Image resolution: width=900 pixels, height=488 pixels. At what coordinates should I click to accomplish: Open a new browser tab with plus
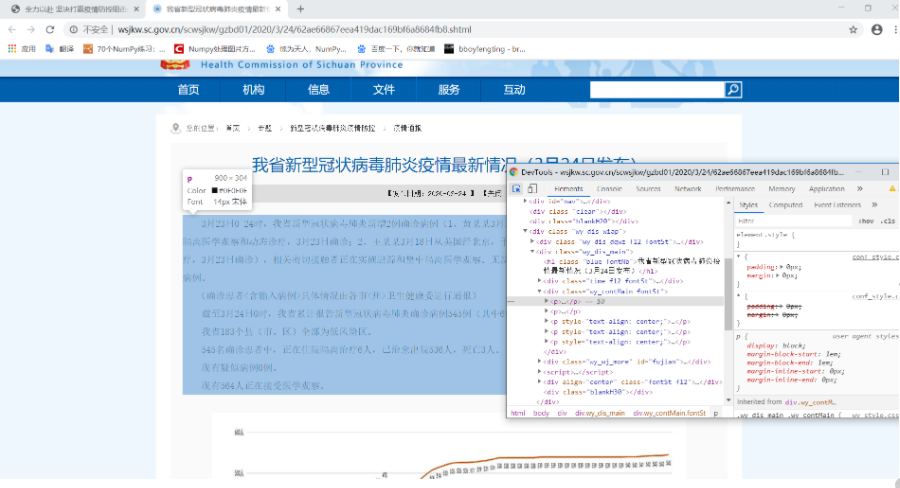click(300, 9)
